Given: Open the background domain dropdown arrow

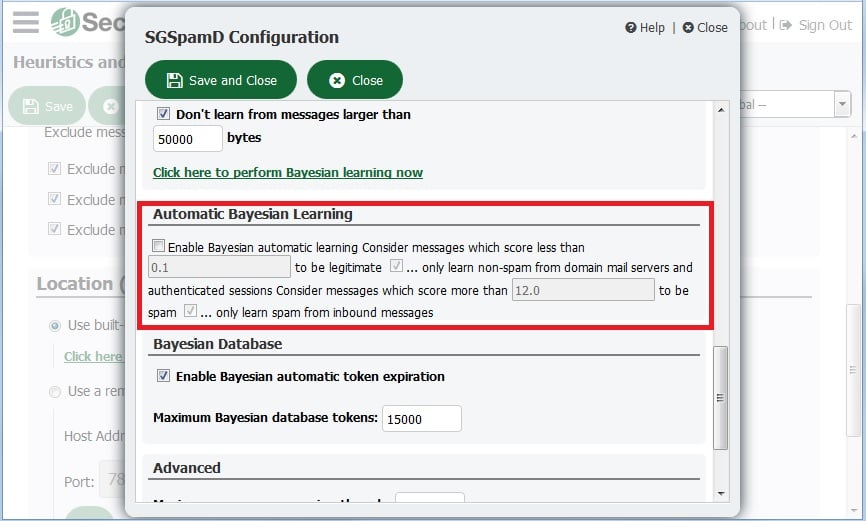Looking at the screenshot, I should click(842, 104).
